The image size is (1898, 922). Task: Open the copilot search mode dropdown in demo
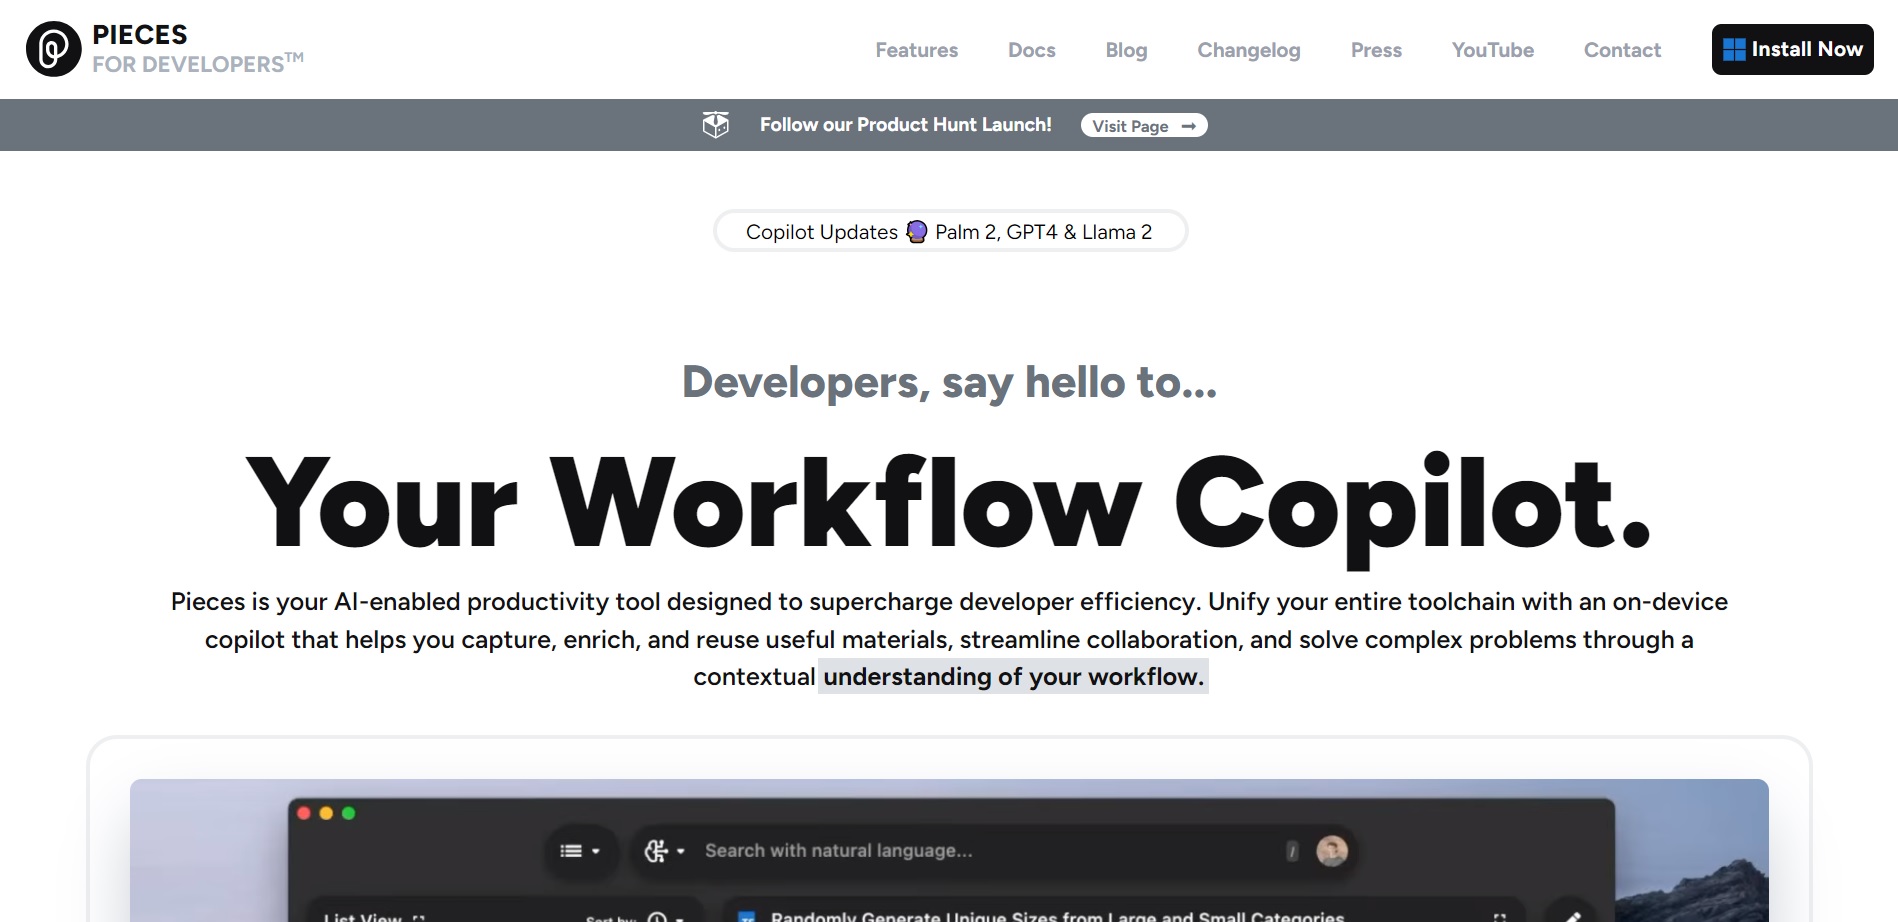coord(665,851)
